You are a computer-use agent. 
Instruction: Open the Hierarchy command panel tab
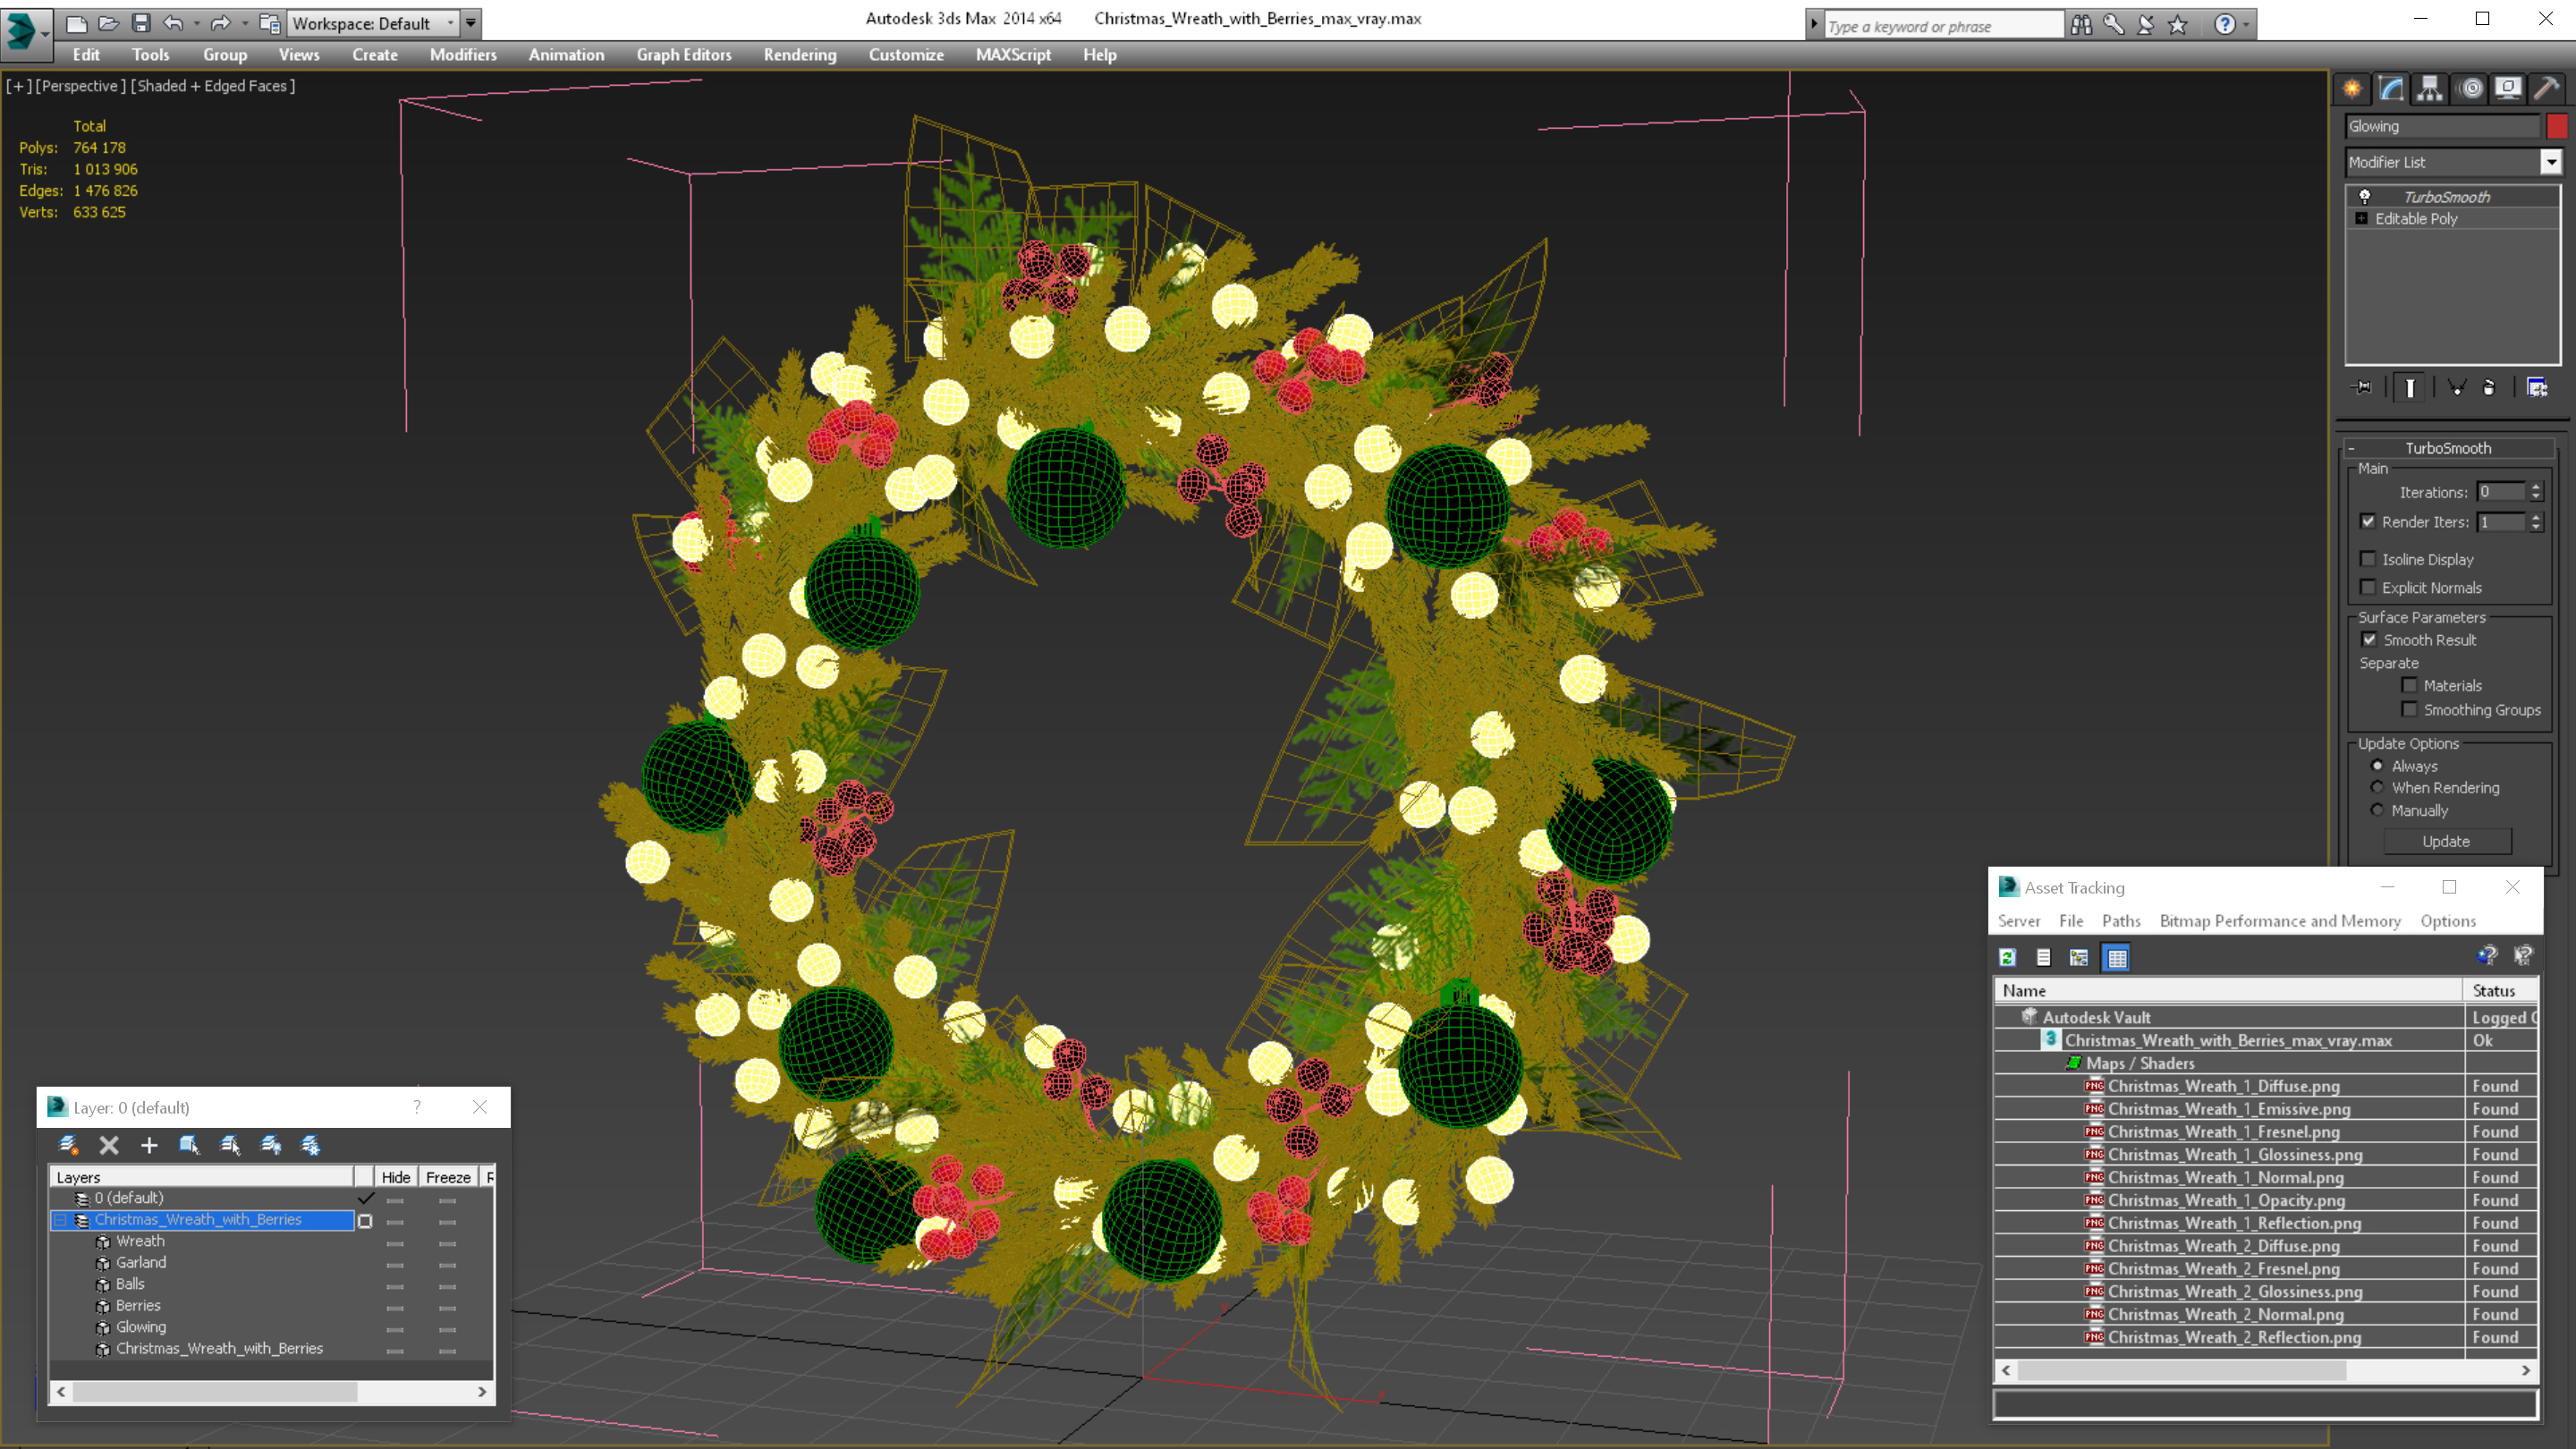(2430, 89)
